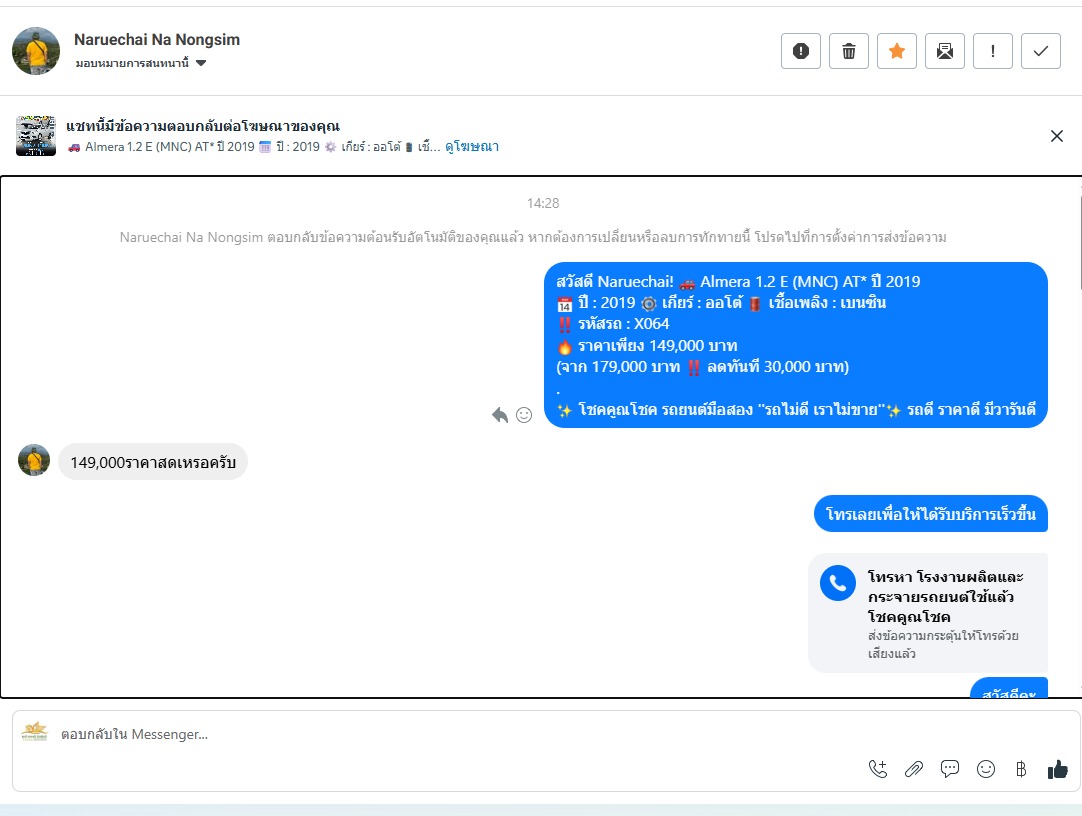Mark the conversation as unread
The image size is (1082, 816).
tap(945, 51)
